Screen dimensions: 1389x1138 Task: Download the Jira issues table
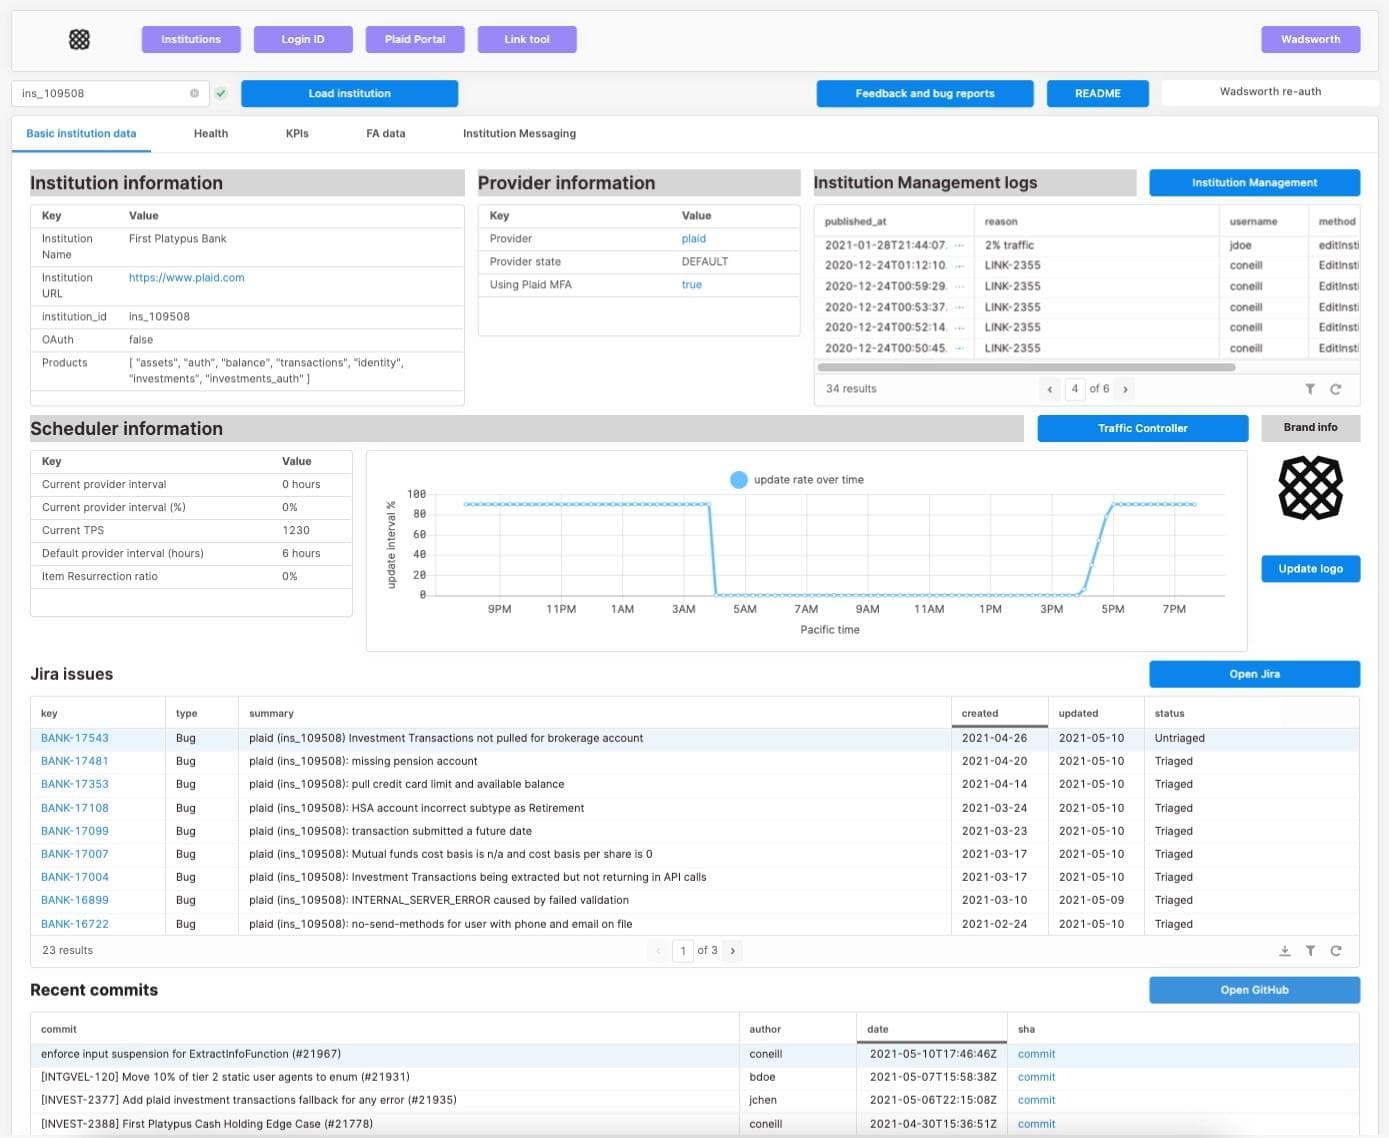[1285, 951]
